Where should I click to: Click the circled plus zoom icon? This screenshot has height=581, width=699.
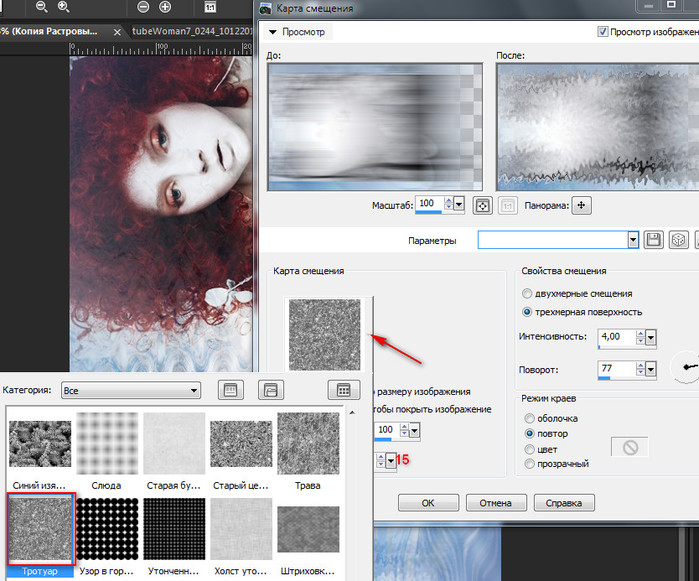165,7
